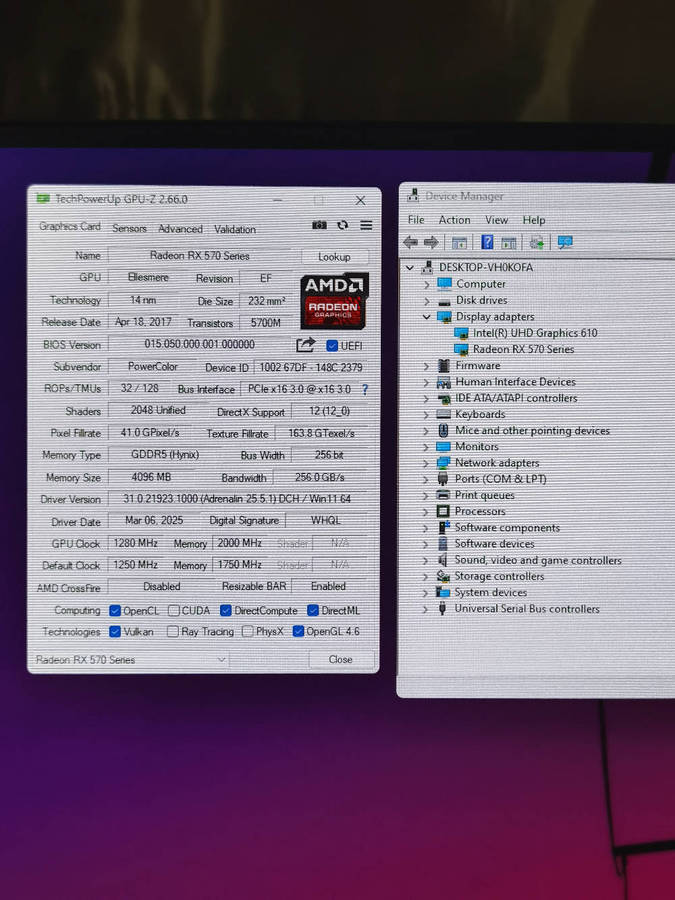Toggle the Ray Tracing checkbox
This screenshot has height=900, width=675.
coord(173,632)
